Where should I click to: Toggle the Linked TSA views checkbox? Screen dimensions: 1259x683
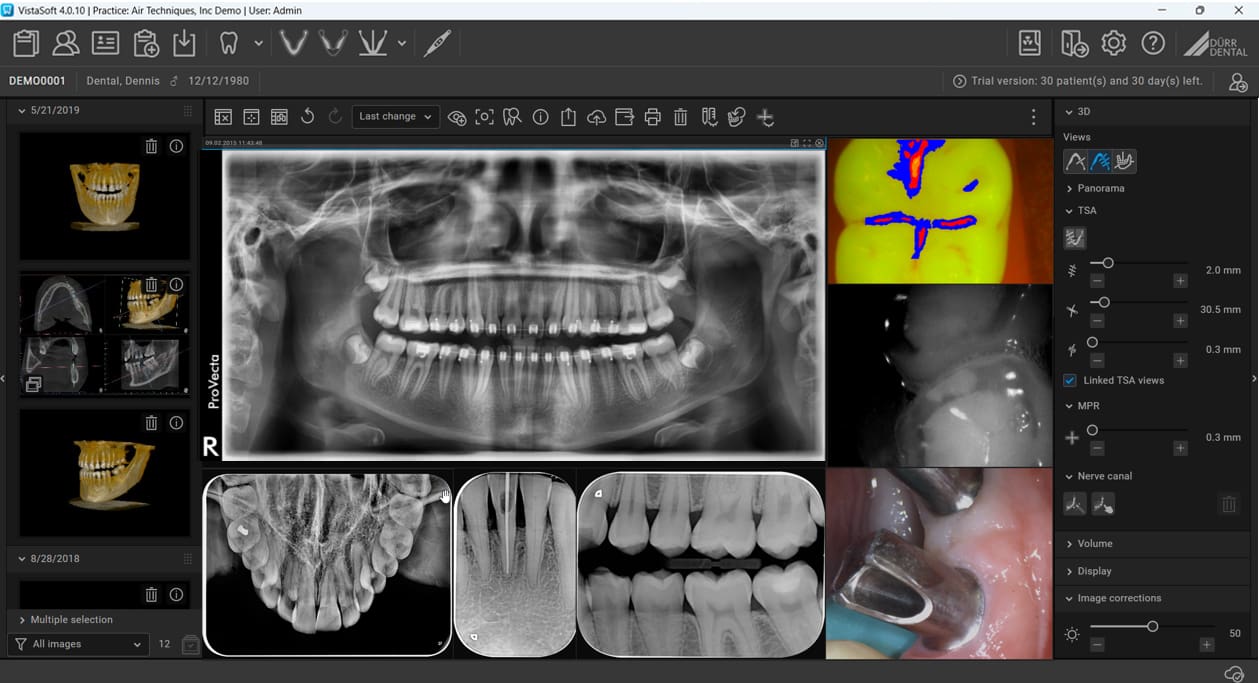tap(1070, 380)
